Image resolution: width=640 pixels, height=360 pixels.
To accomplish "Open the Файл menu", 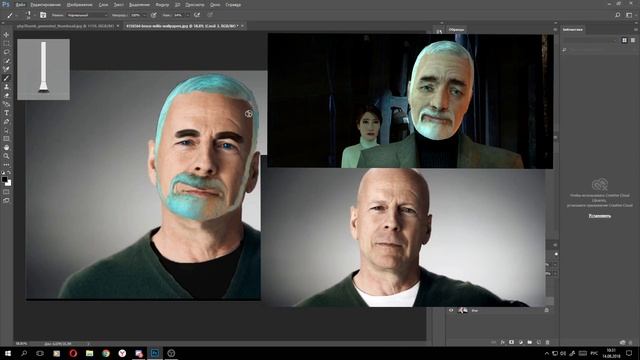I will (20, 5).
